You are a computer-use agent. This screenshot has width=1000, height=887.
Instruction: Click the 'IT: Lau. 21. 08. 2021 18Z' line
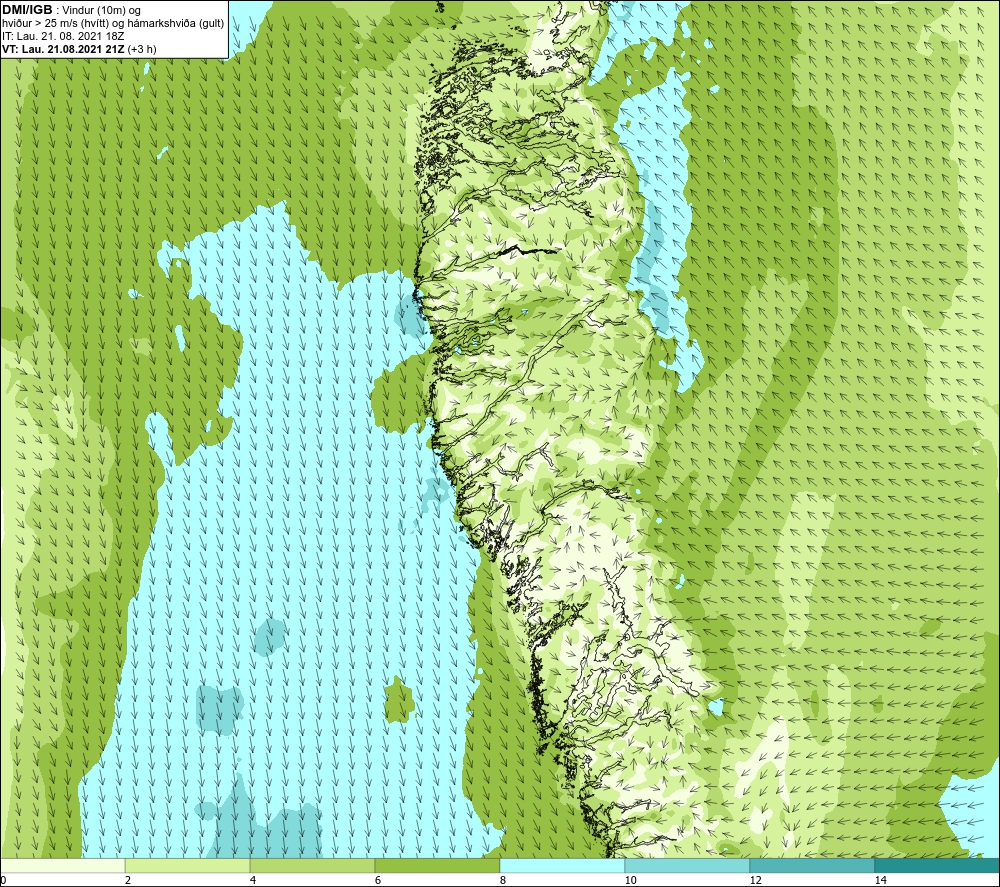tap(63, 36)
